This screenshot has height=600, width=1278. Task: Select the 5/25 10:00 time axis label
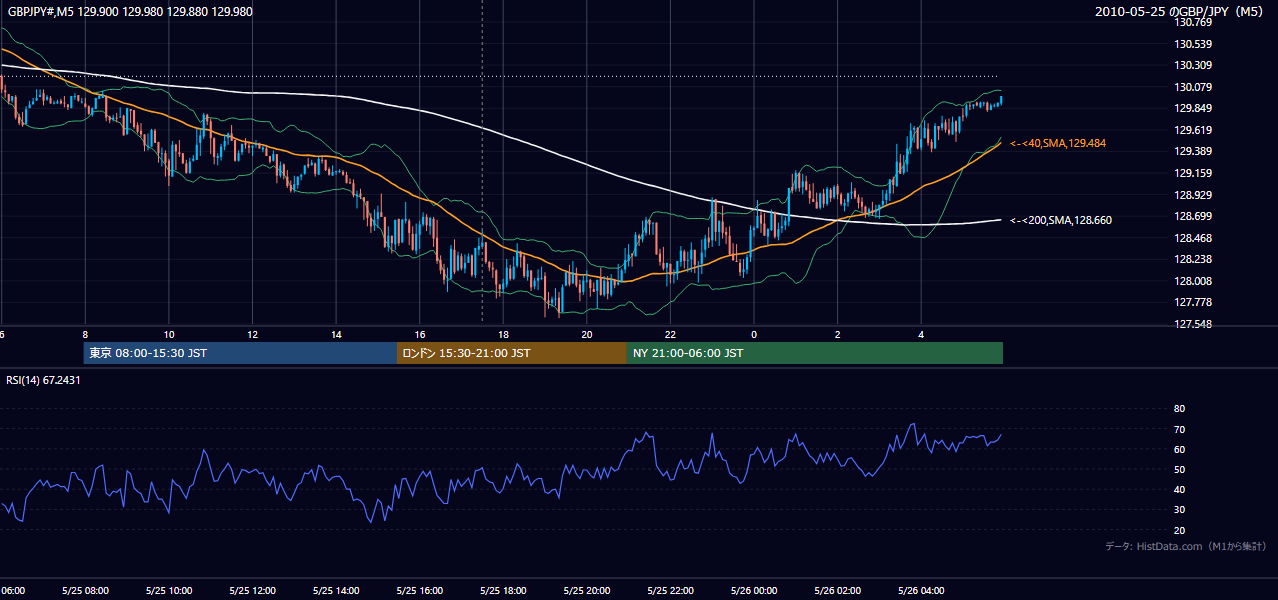tap(168, 591)
